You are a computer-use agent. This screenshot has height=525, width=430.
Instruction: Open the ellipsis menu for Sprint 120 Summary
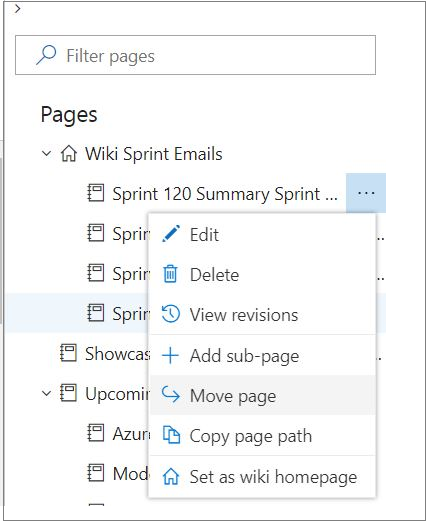(366, 193)
